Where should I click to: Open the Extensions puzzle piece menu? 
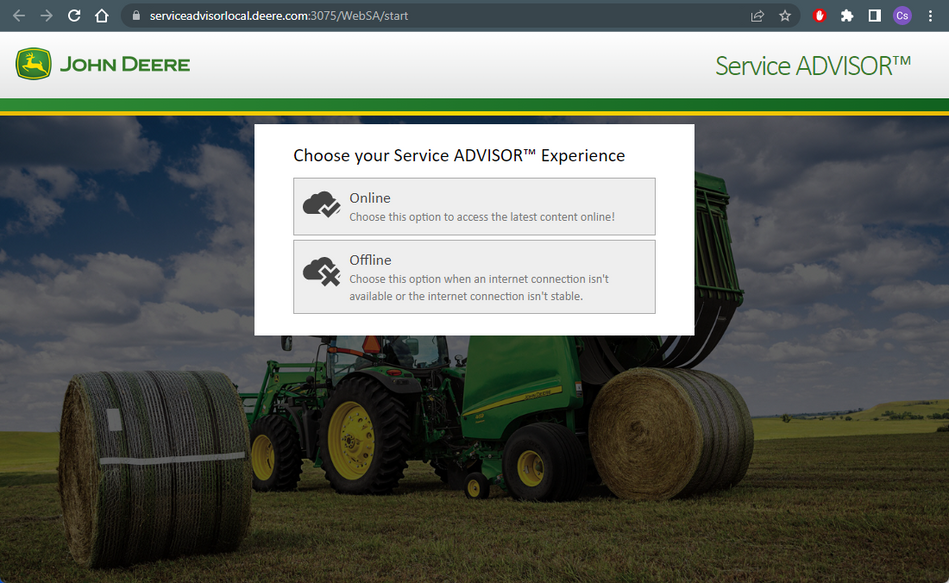coord(847,16)
